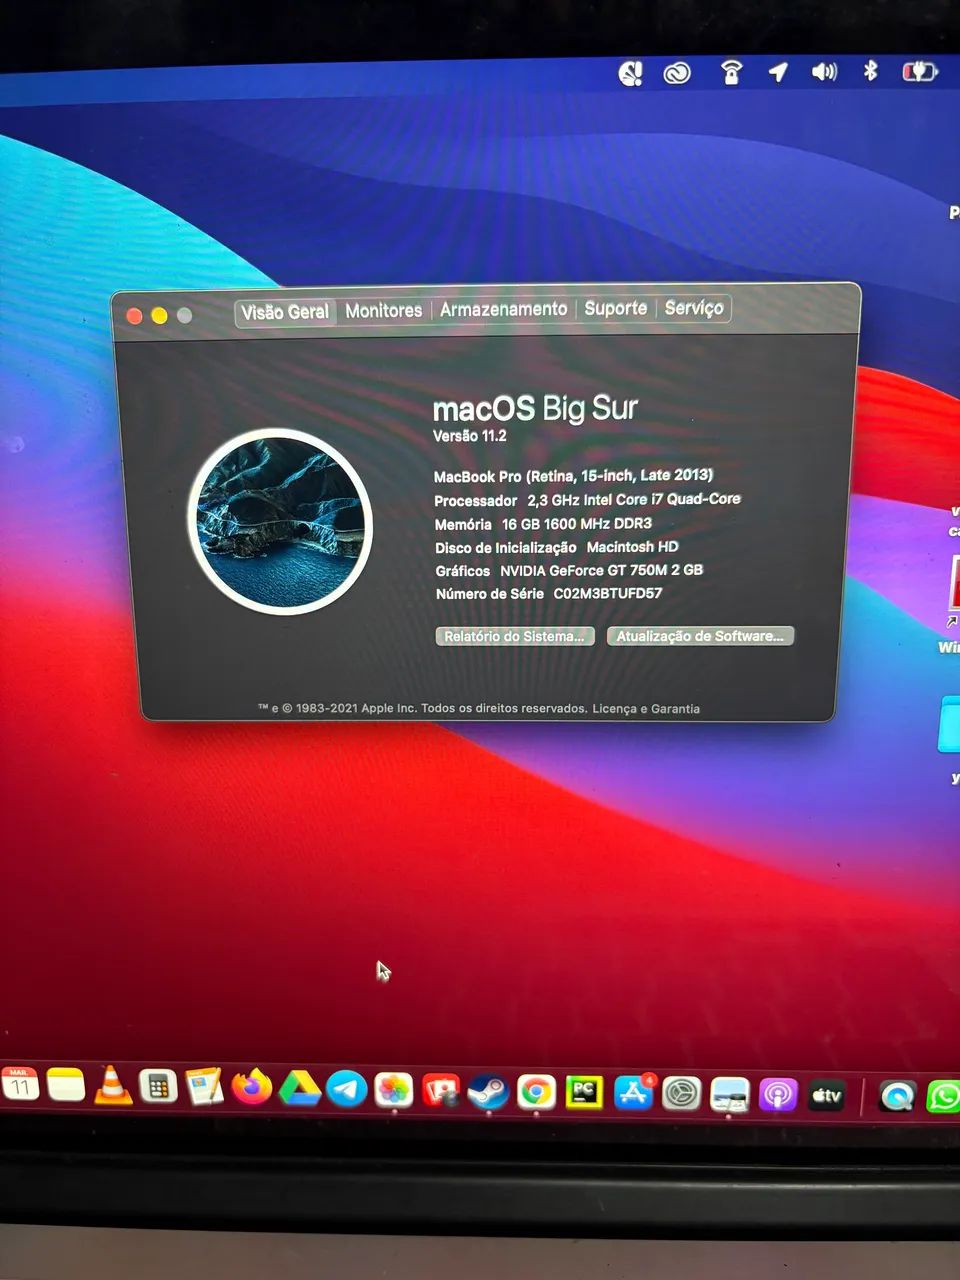The height and width of the screenshot is (1280, 960).
Task: Launch Steam from the Dock
Action: pos(488,1092)
